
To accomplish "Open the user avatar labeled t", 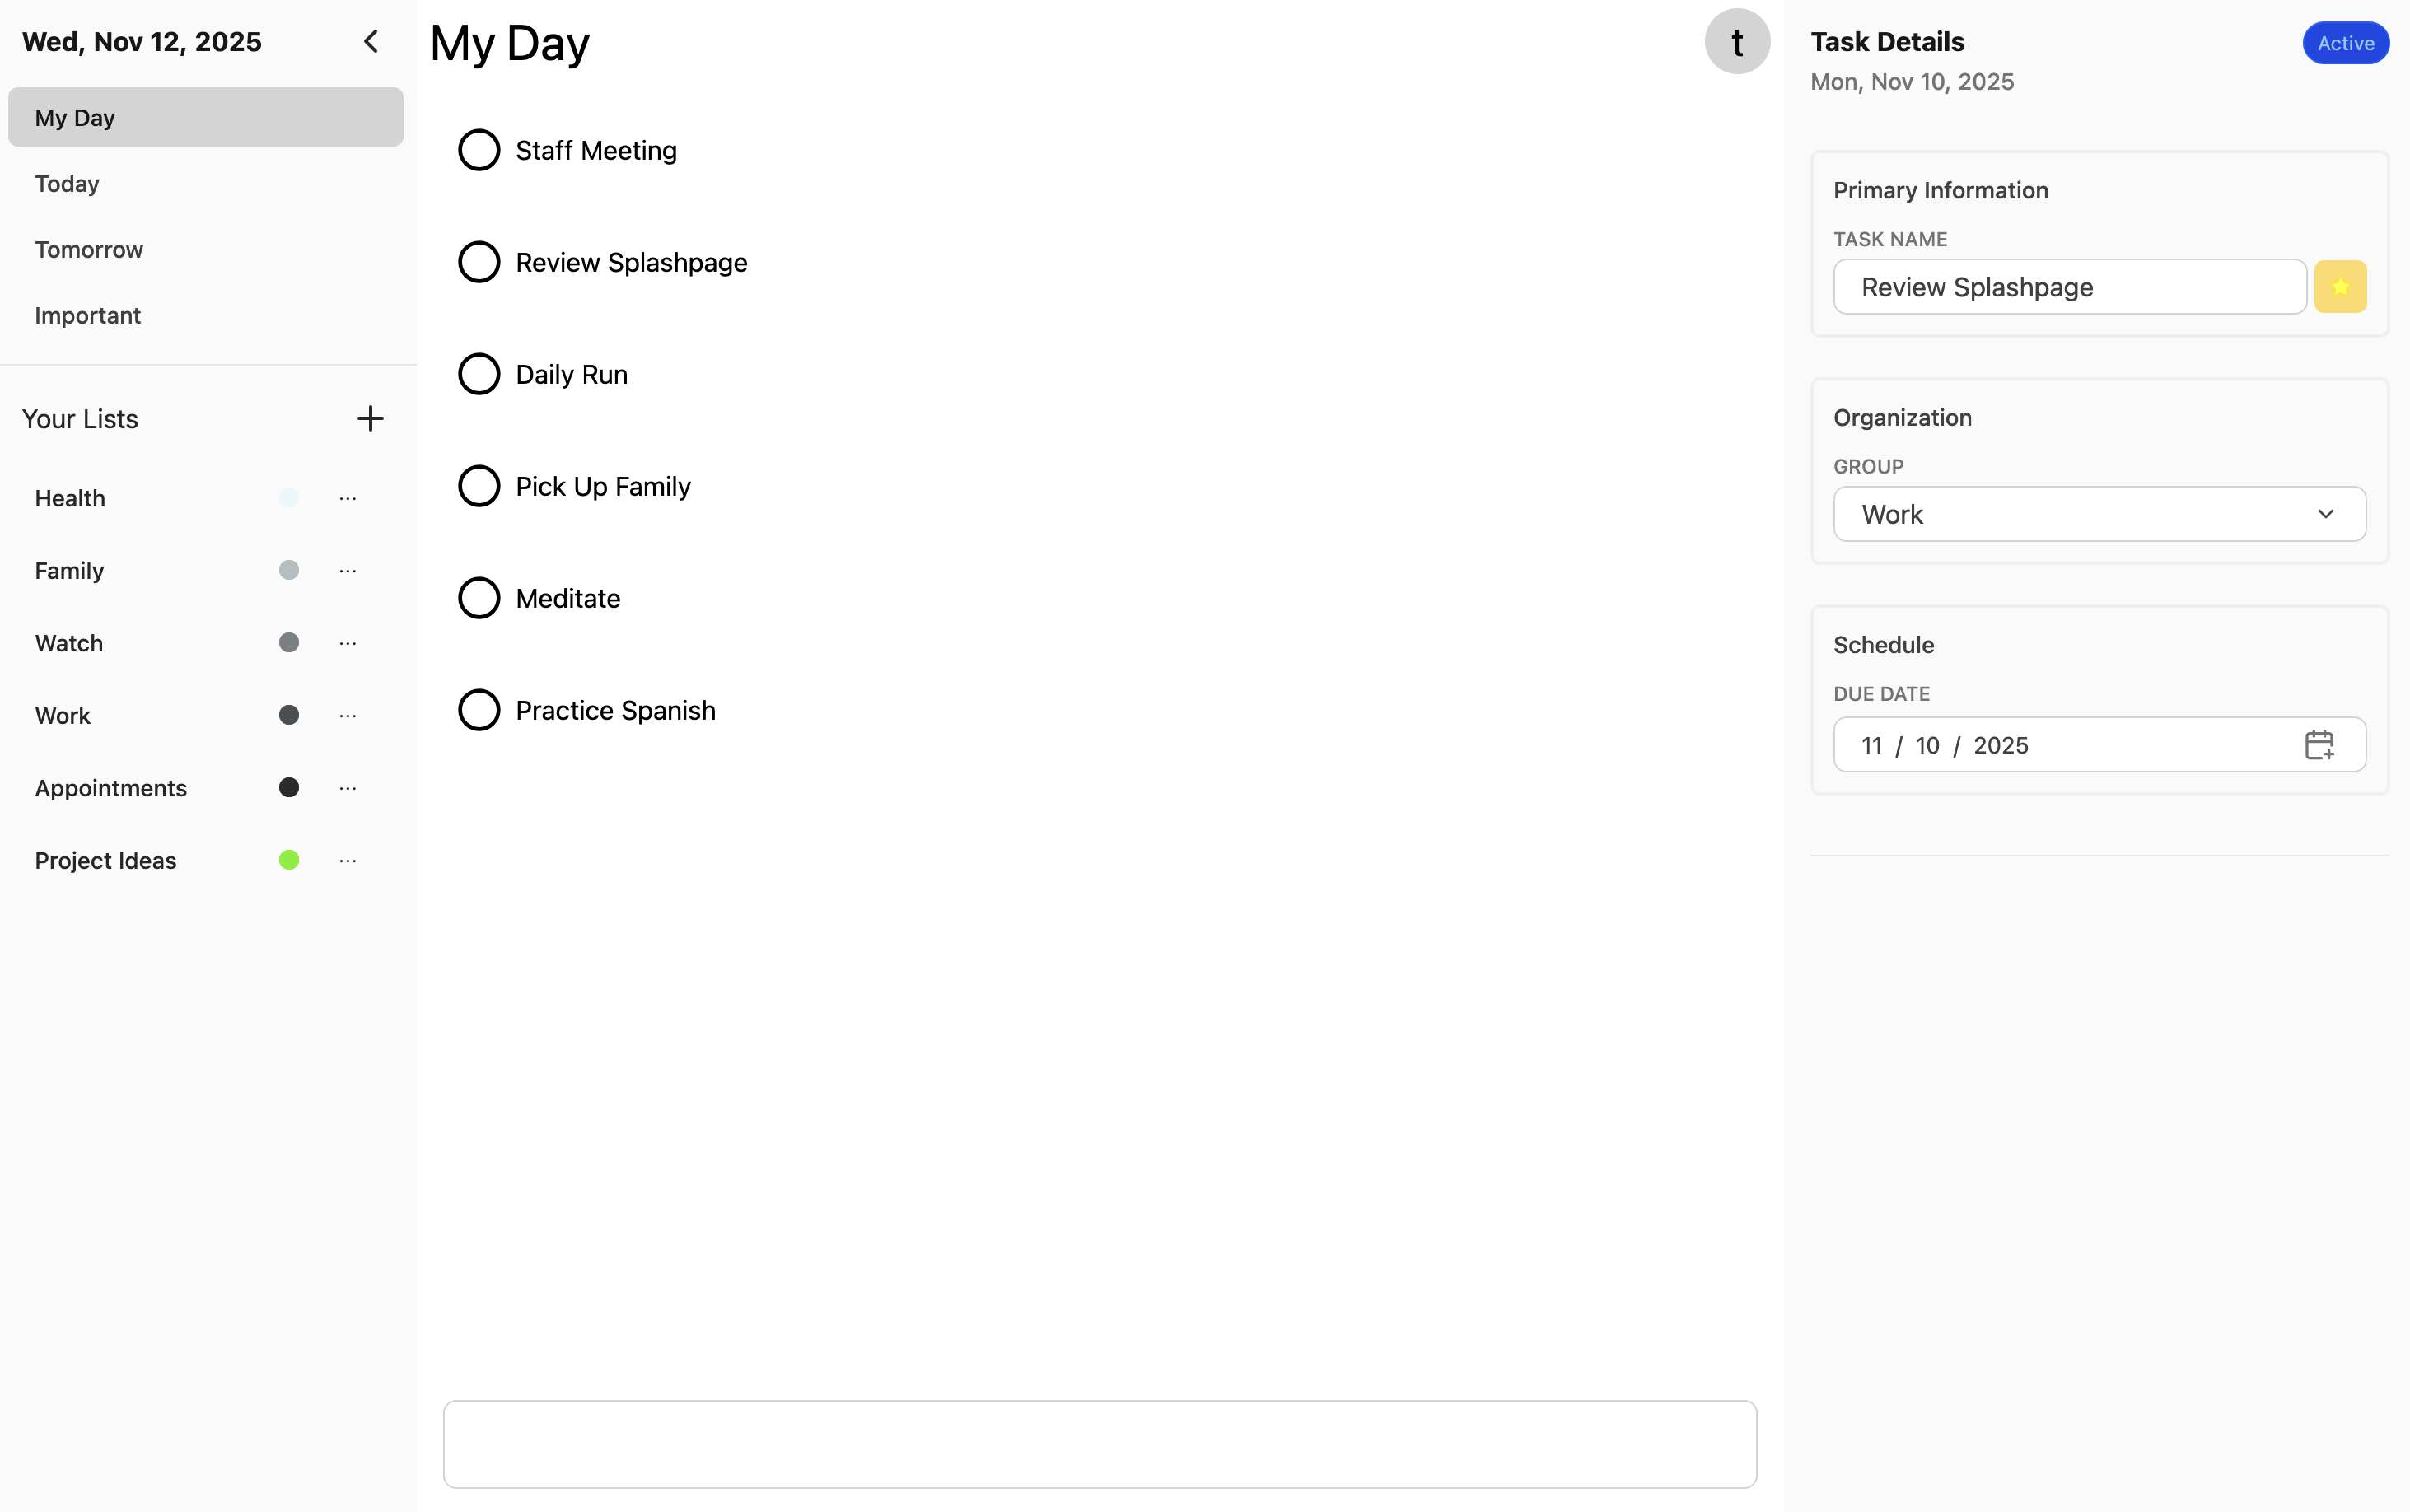I will (1737, 42).
